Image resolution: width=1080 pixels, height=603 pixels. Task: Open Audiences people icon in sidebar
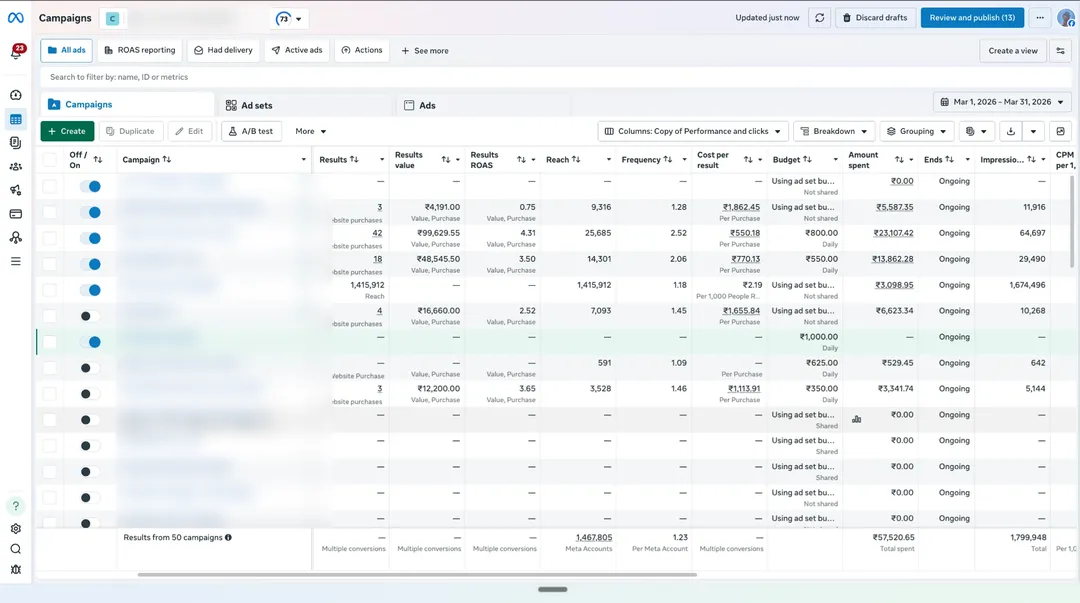[x=16, y=166]
